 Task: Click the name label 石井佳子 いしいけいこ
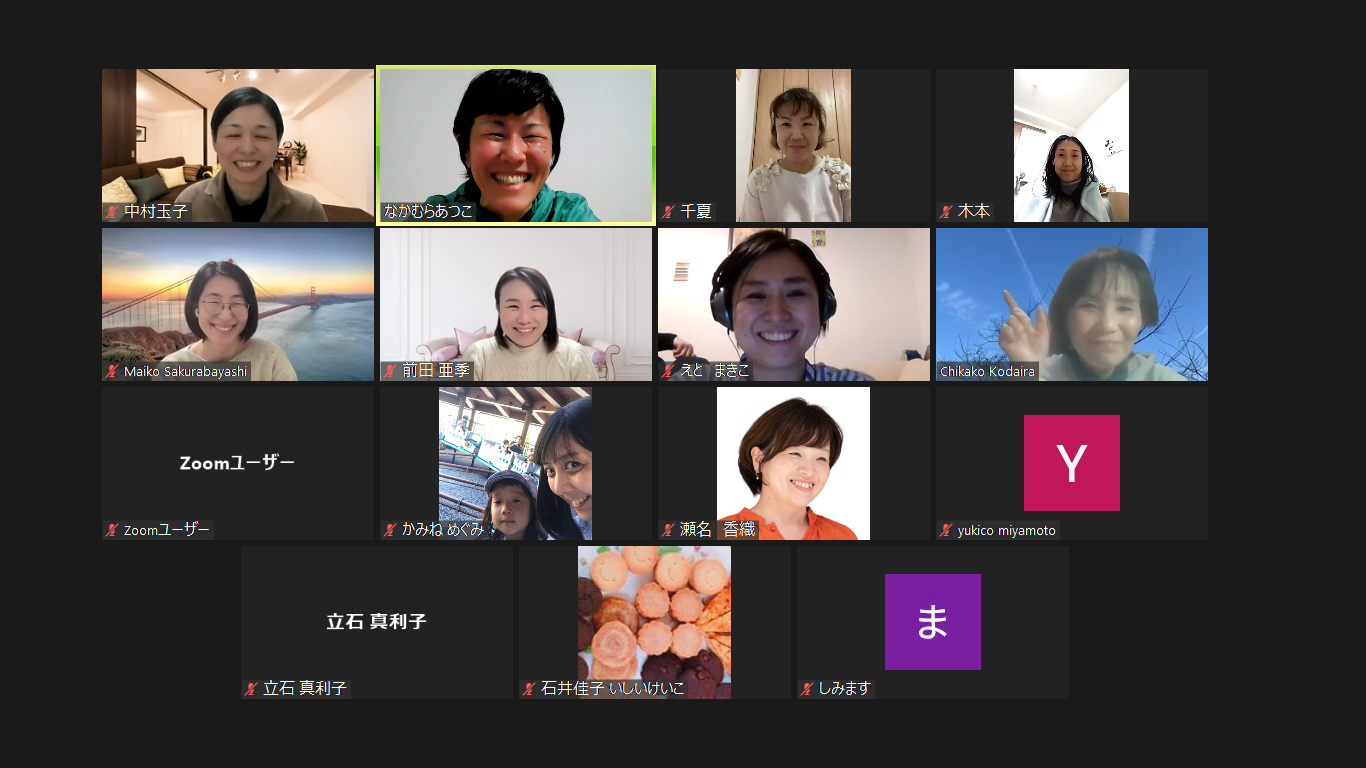(613, 689)
